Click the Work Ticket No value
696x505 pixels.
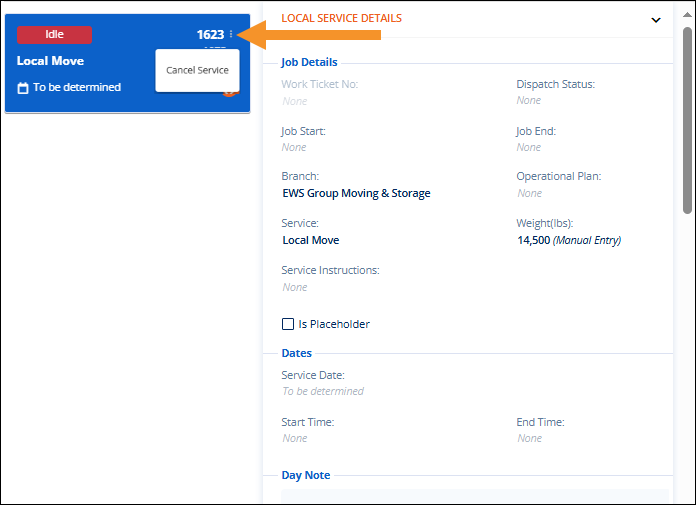294,101
